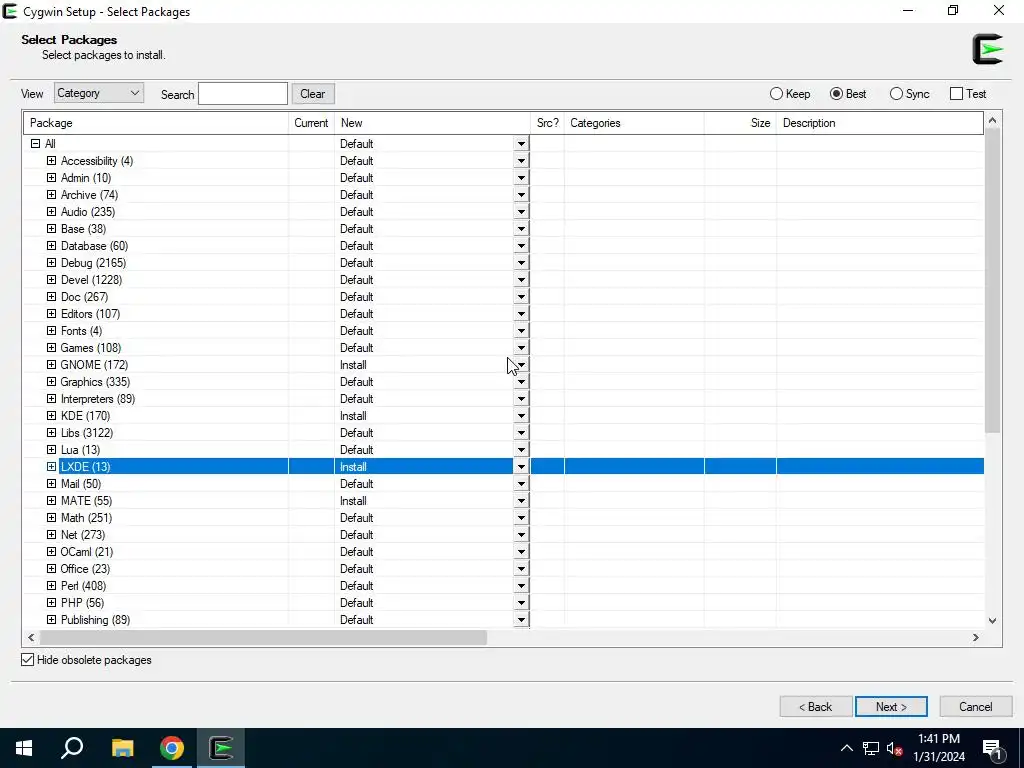Expand MATE (55) category

[x=52, y=500]
